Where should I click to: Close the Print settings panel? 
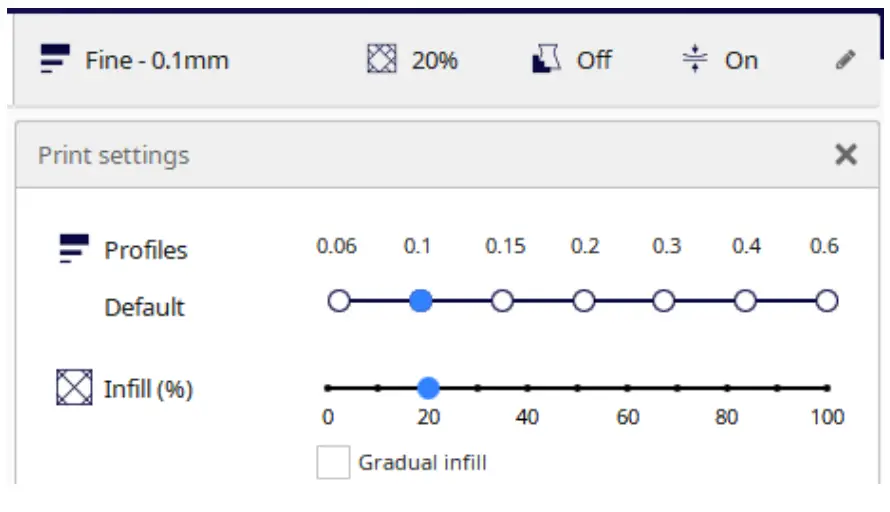click(x=846, y=155)
